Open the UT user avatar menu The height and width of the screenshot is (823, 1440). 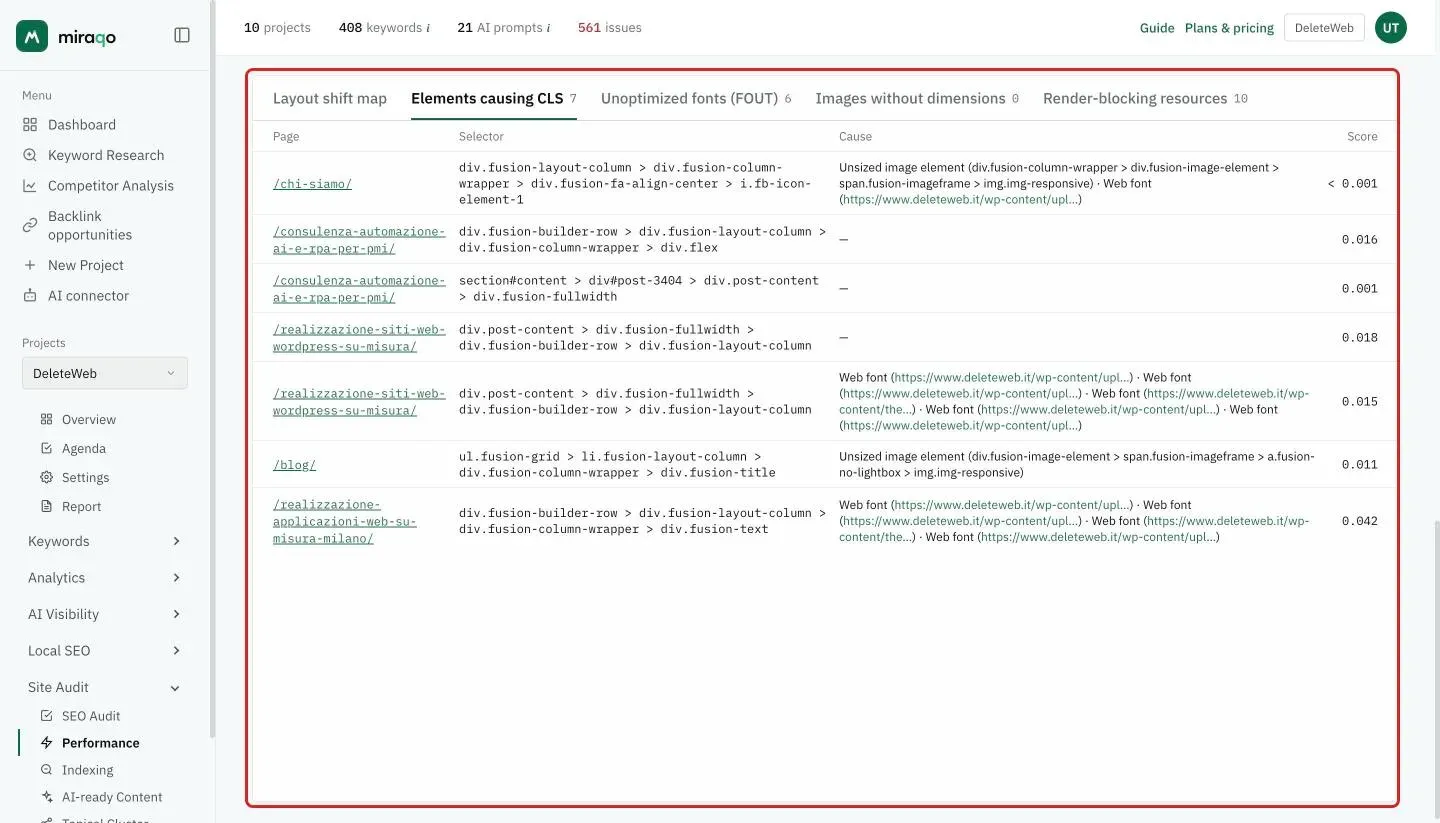[1391, 28]
